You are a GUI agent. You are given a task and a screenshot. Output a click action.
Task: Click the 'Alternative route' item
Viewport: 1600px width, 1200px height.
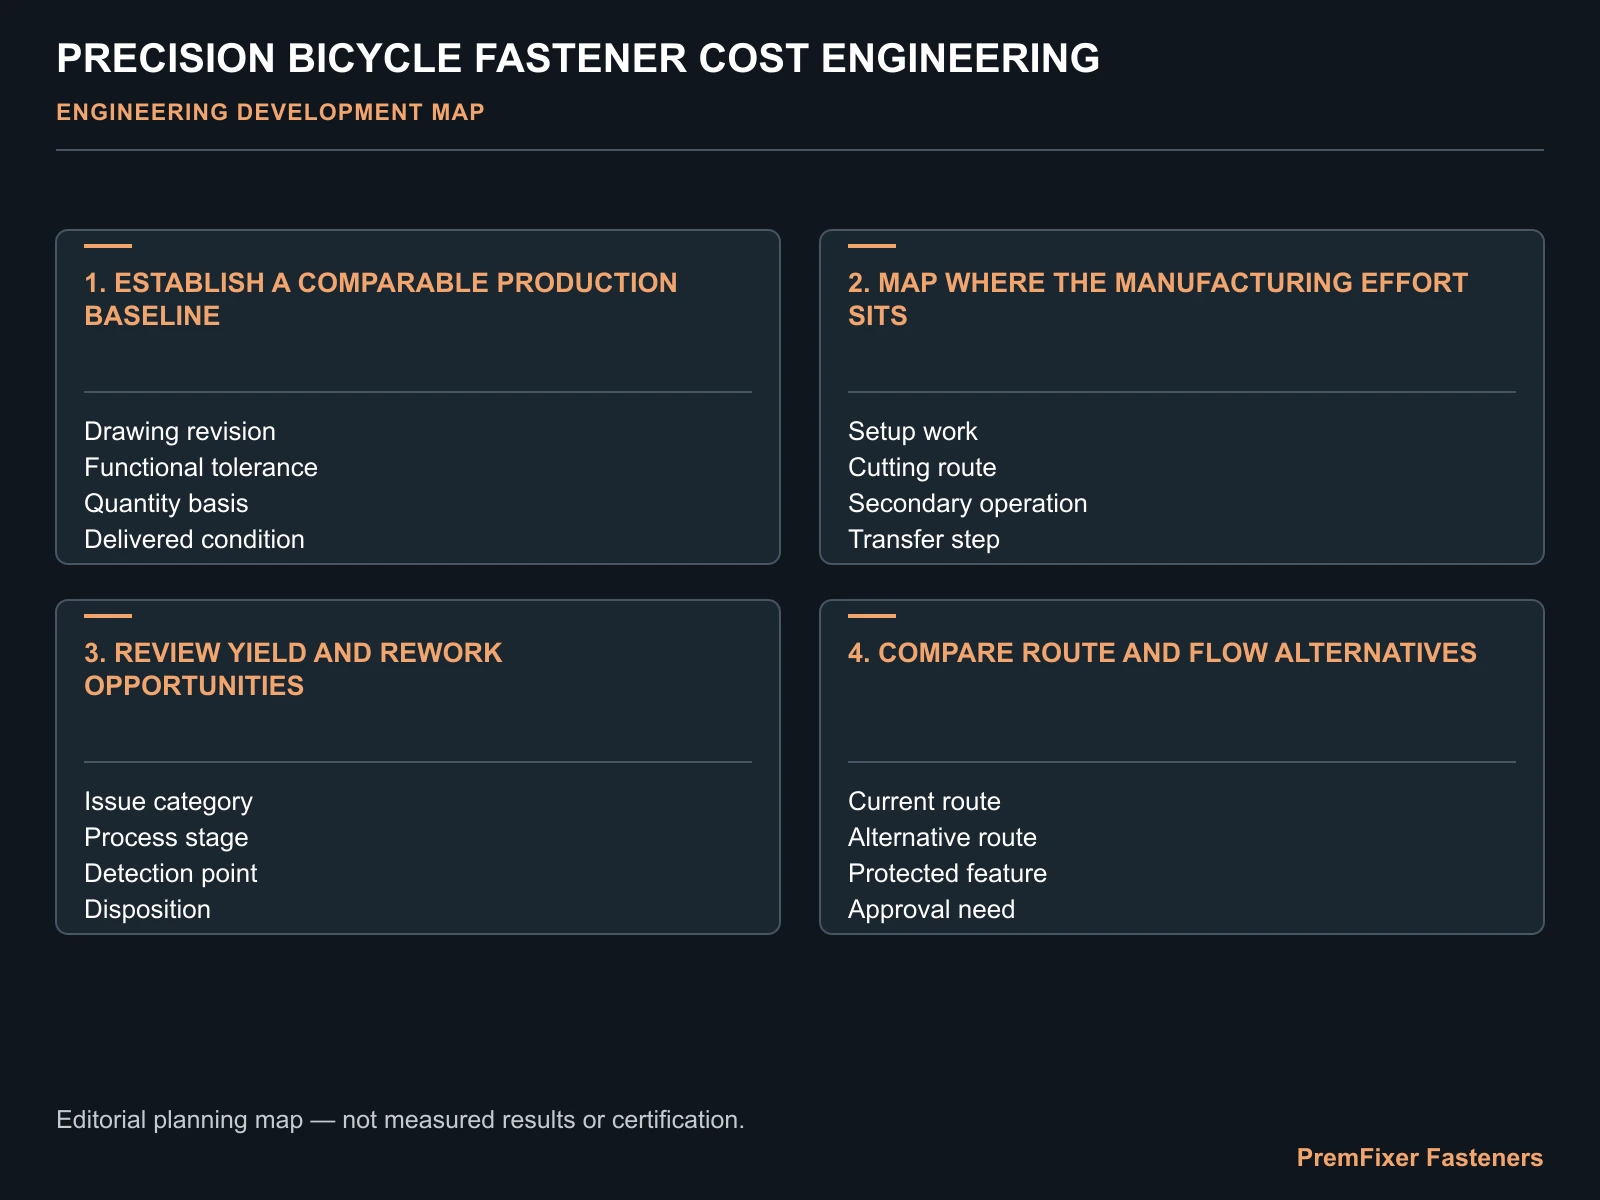pos(942,837)
